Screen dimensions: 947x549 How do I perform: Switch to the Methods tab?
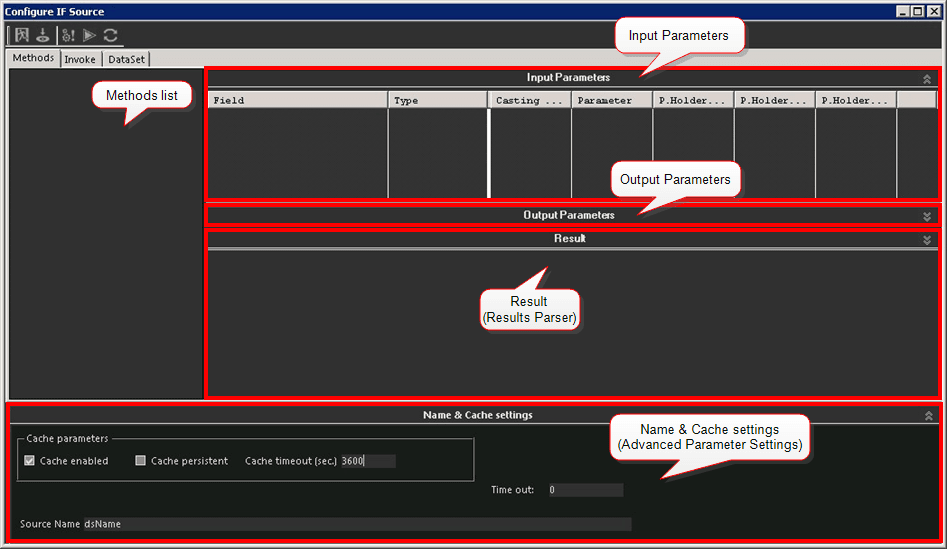(33, 58)
